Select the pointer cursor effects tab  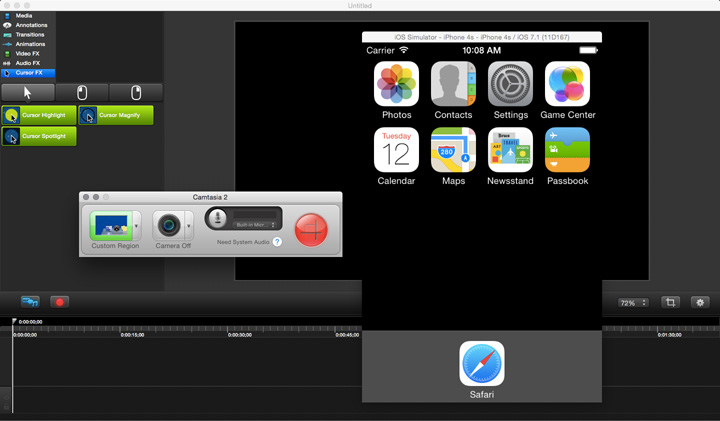click(x=28, y=93)
